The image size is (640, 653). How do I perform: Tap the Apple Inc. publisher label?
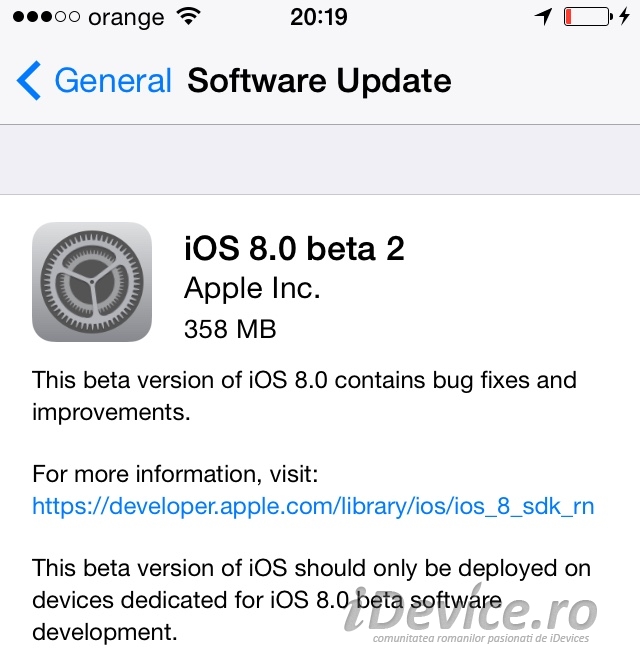252,289
